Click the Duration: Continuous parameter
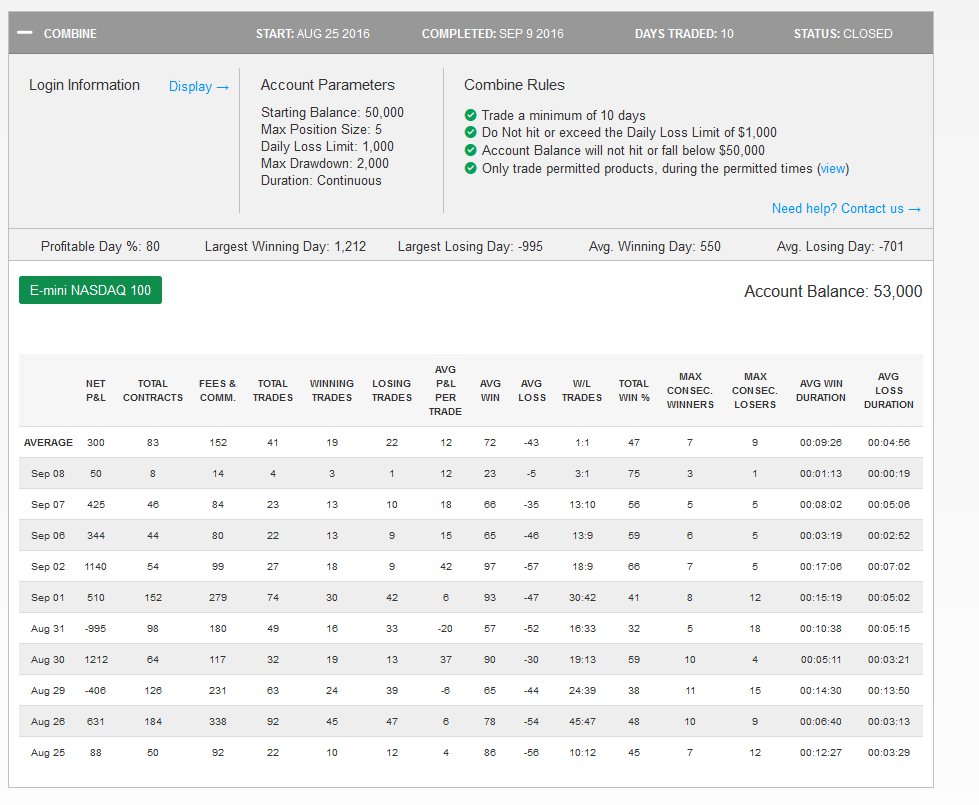Viewport: 979px width, 805px height. tap(321, 180)
